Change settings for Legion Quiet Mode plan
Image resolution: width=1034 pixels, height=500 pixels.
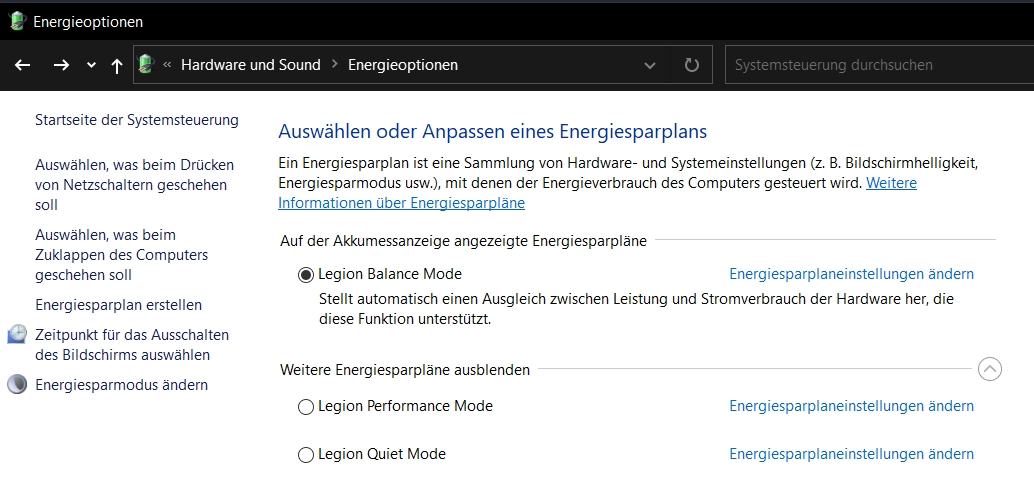(x=851, y=454)
